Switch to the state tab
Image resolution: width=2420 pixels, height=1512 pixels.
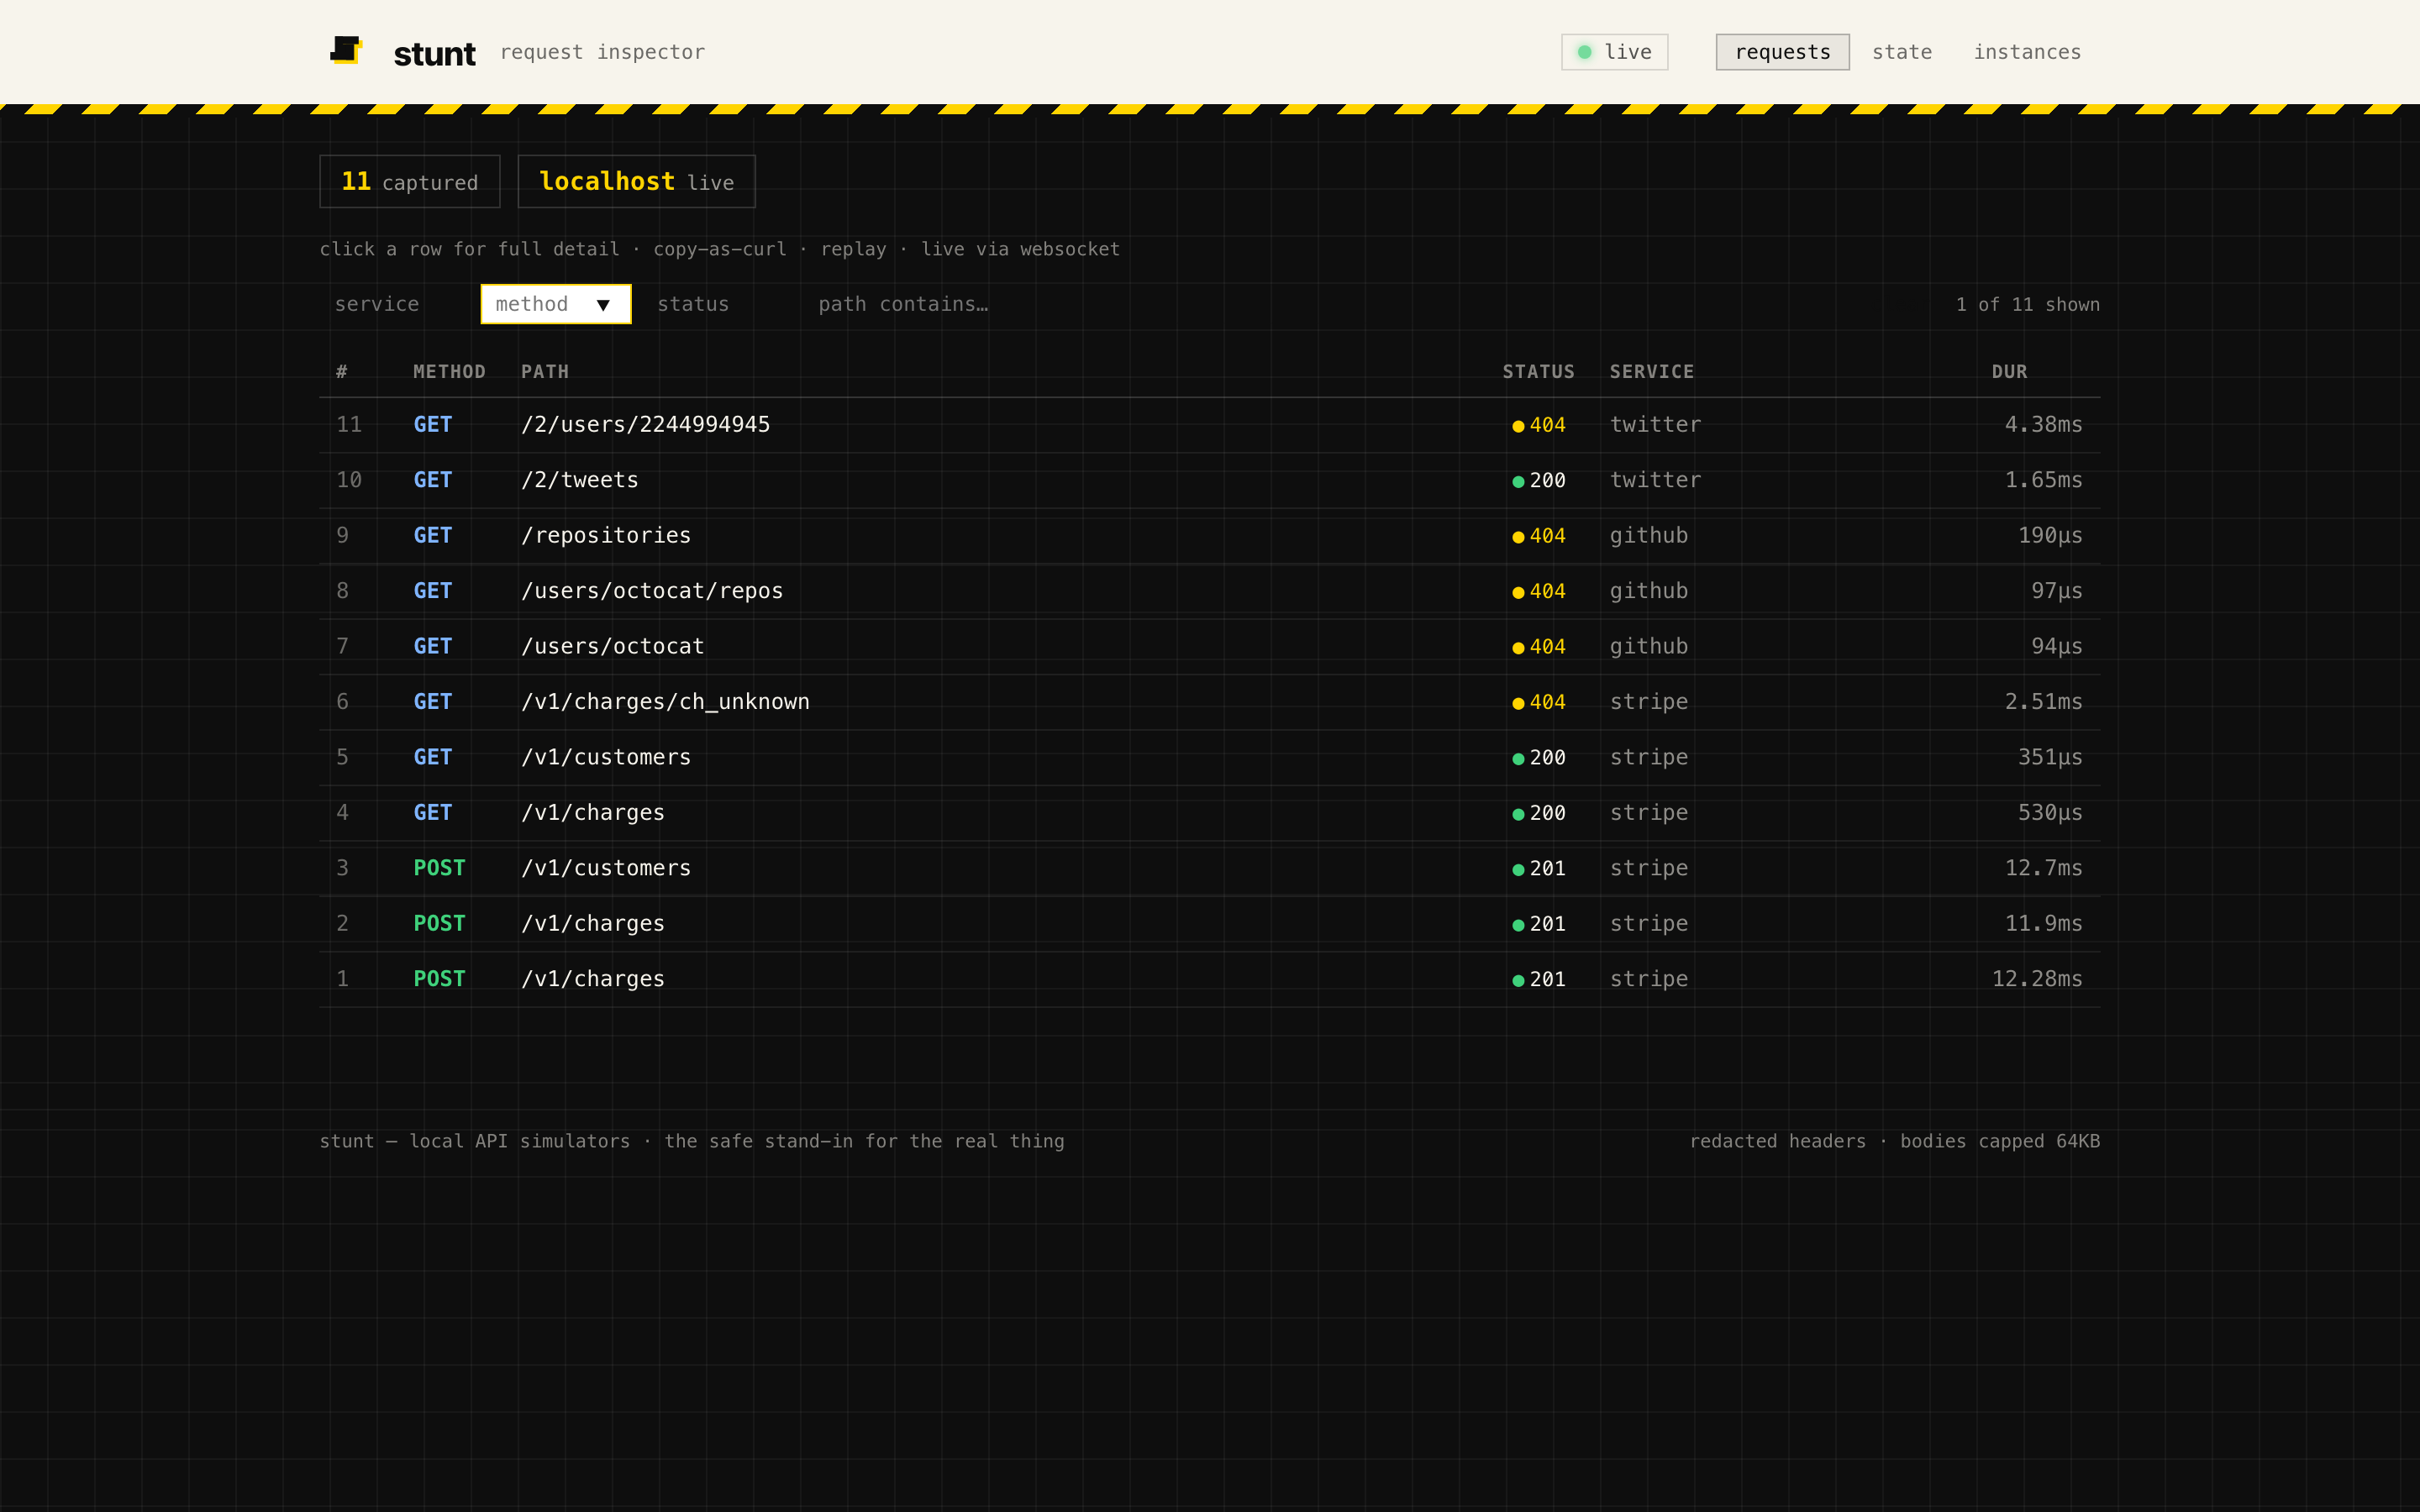1901,52
